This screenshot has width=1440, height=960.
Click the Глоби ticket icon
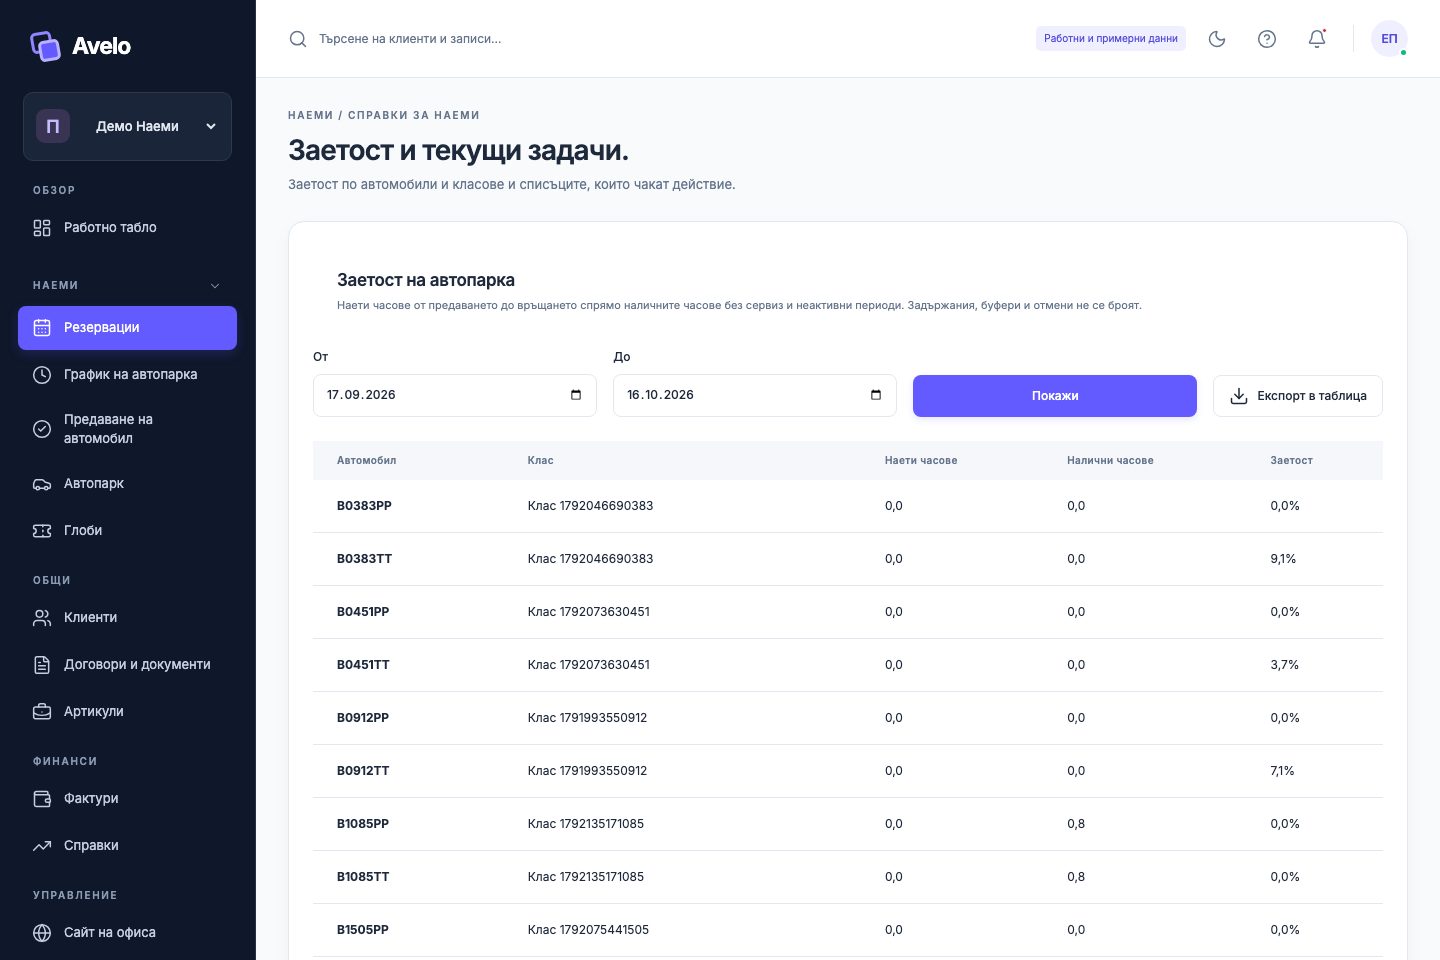42,531
